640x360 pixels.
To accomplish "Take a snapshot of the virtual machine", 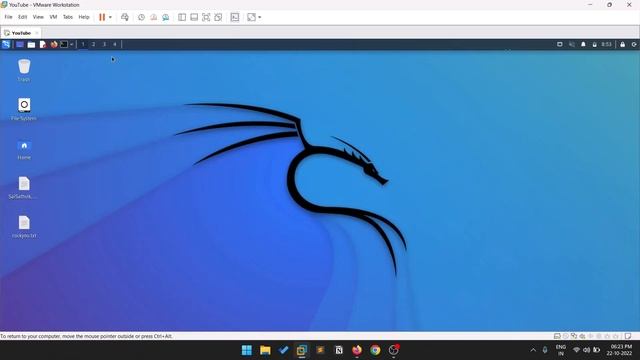I will tap(141, 17).
